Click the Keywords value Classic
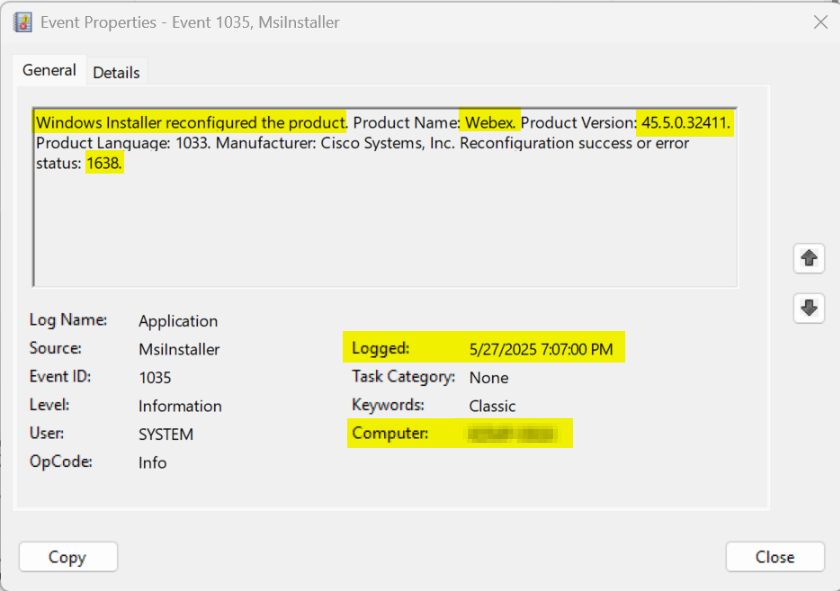 [492, 406]
